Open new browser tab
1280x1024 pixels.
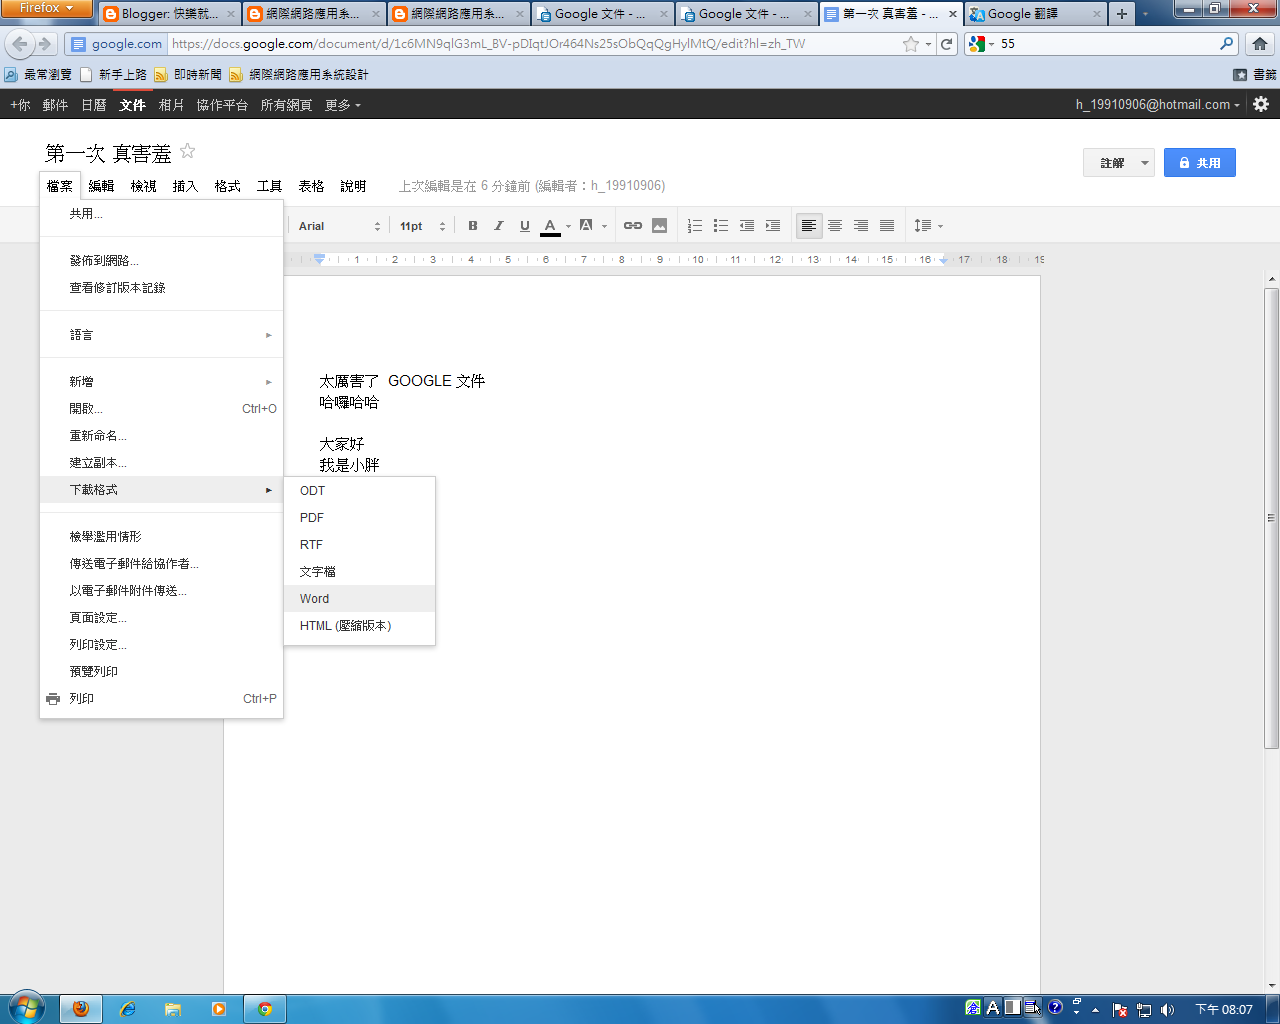1122,14
